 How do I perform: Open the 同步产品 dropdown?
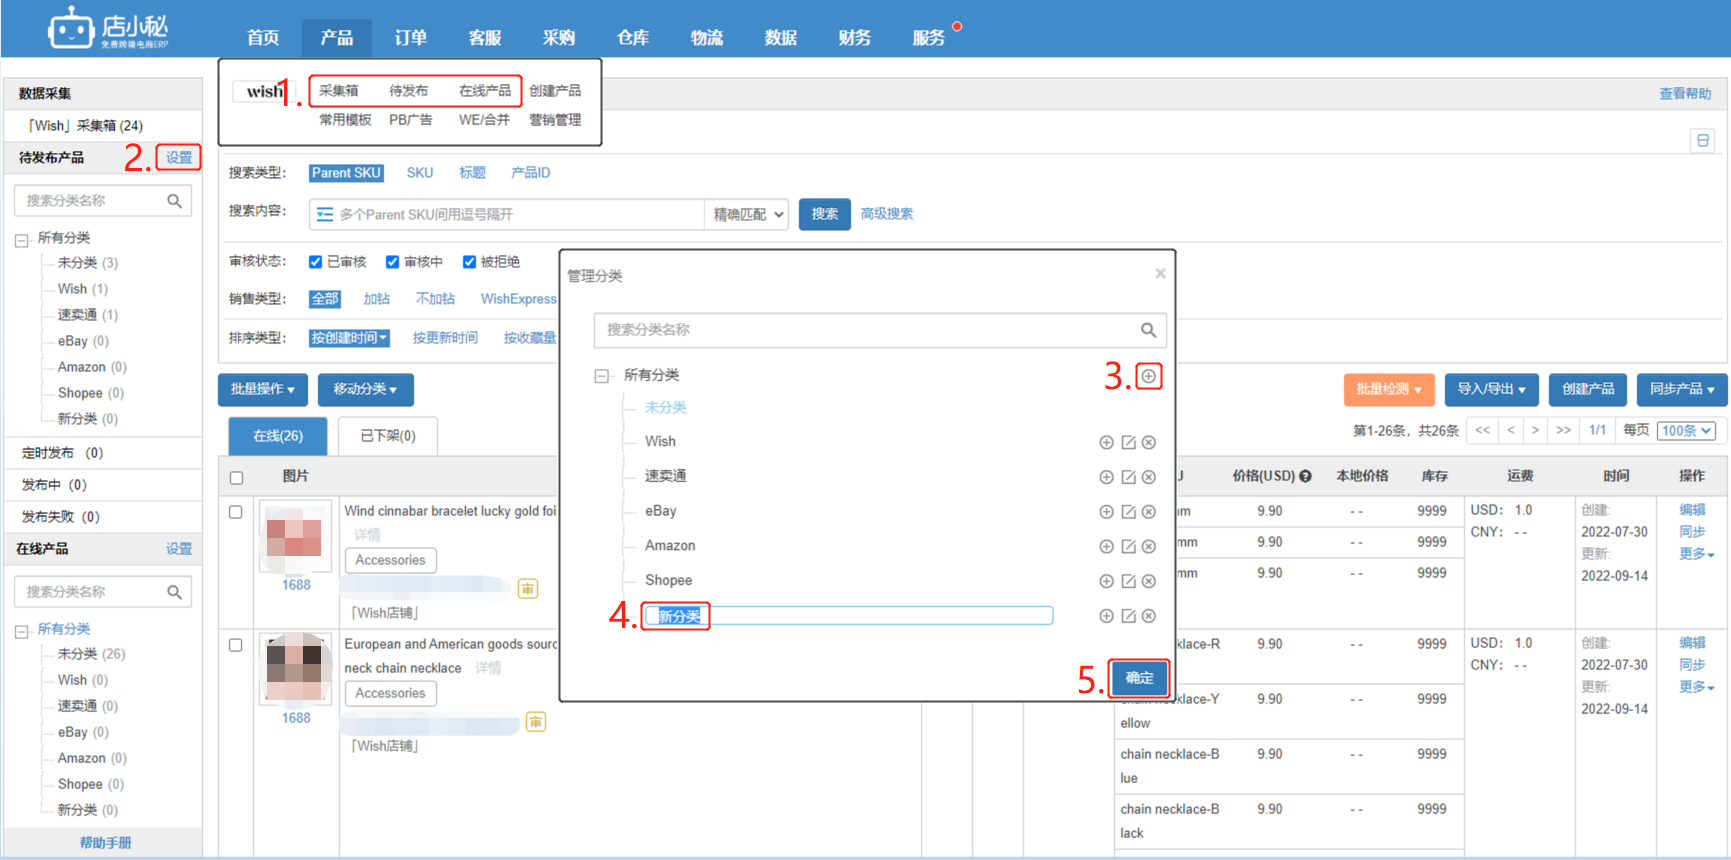click(x=1682, y=389)
